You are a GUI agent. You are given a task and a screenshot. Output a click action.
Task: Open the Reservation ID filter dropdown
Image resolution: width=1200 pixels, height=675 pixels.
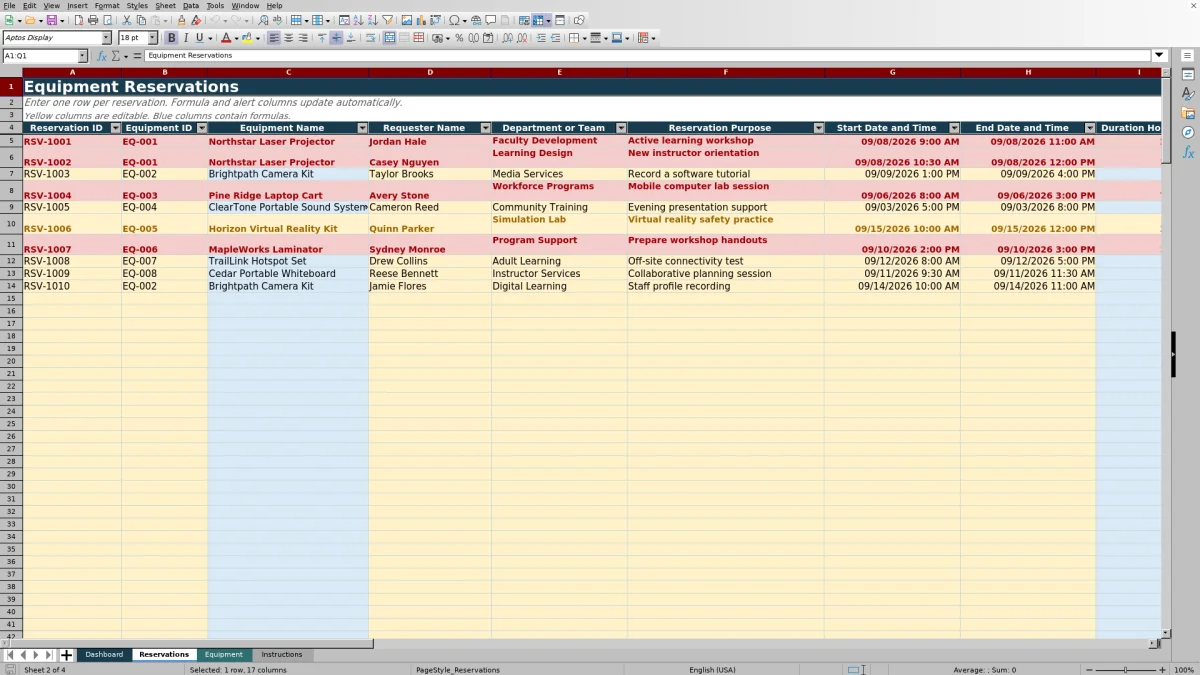(114, 128)
